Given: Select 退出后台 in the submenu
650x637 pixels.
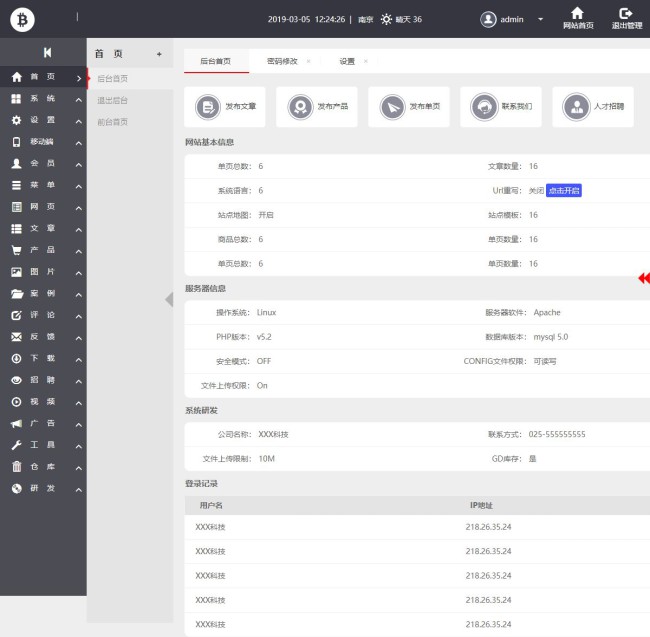Looking at the screenshot, I should [x=113, y=100].
